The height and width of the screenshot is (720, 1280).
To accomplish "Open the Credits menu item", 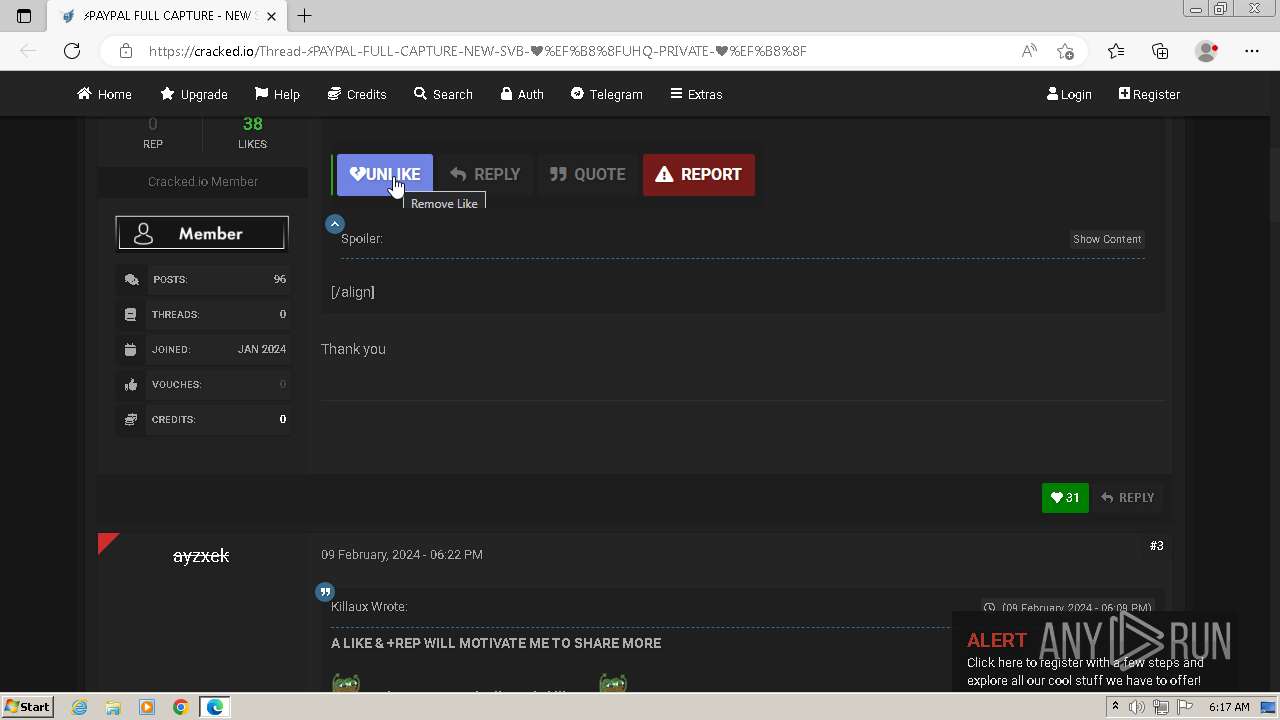I will tap(357, 94).
